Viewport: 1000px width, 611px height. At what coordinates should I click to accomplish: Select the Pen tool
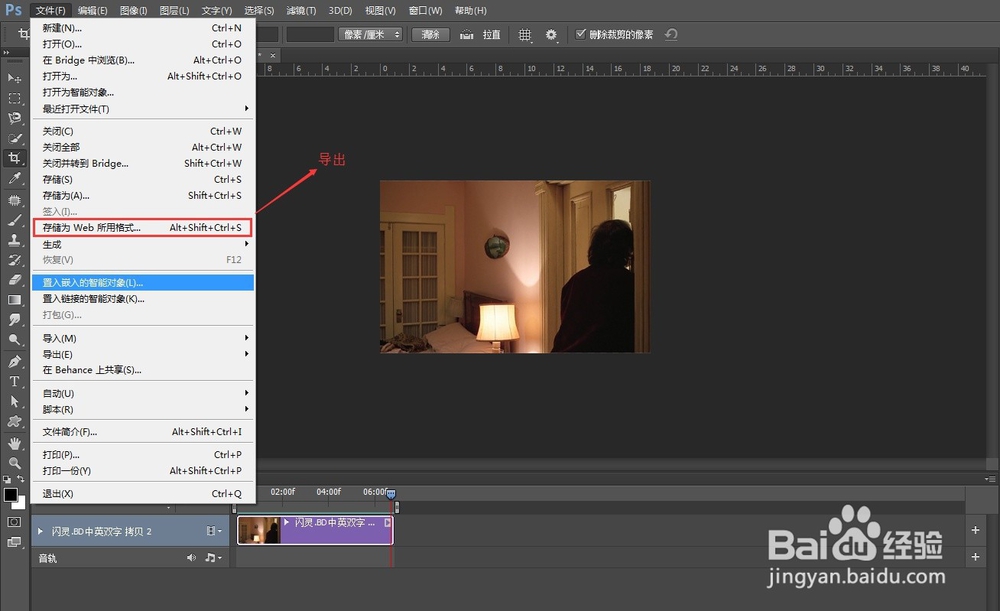[14, 362]
